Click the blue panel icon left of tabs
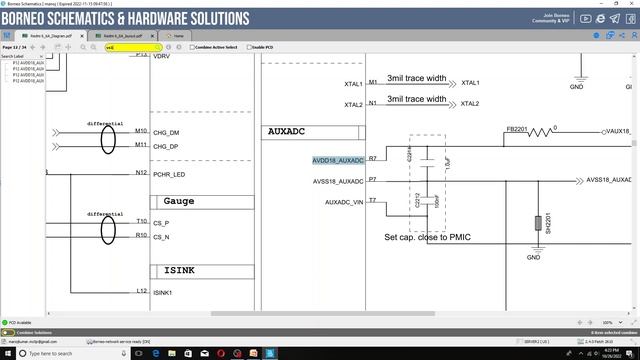The width and height of the screenshot is (640, 360). (x=7, y=36)
